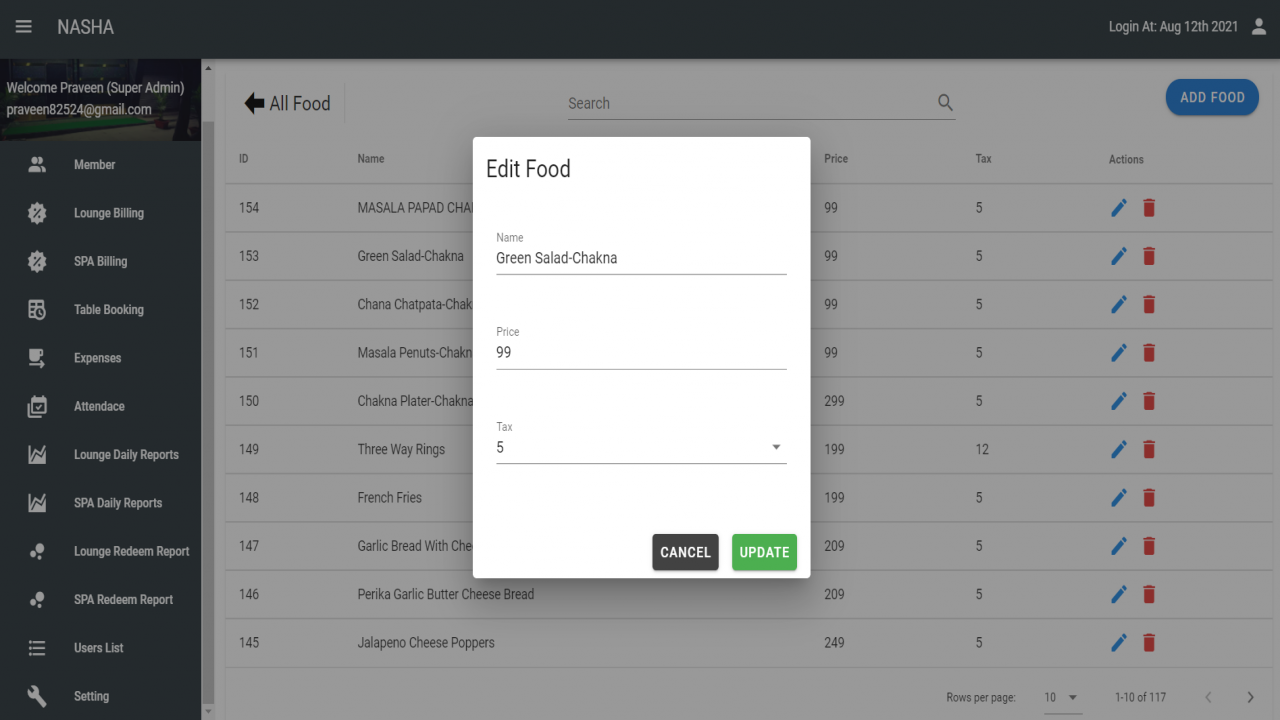The width and height of the screenshot is (1280, 720).
Task: Open the hamburger navigation menu
Action: click(x=23, y=27)
